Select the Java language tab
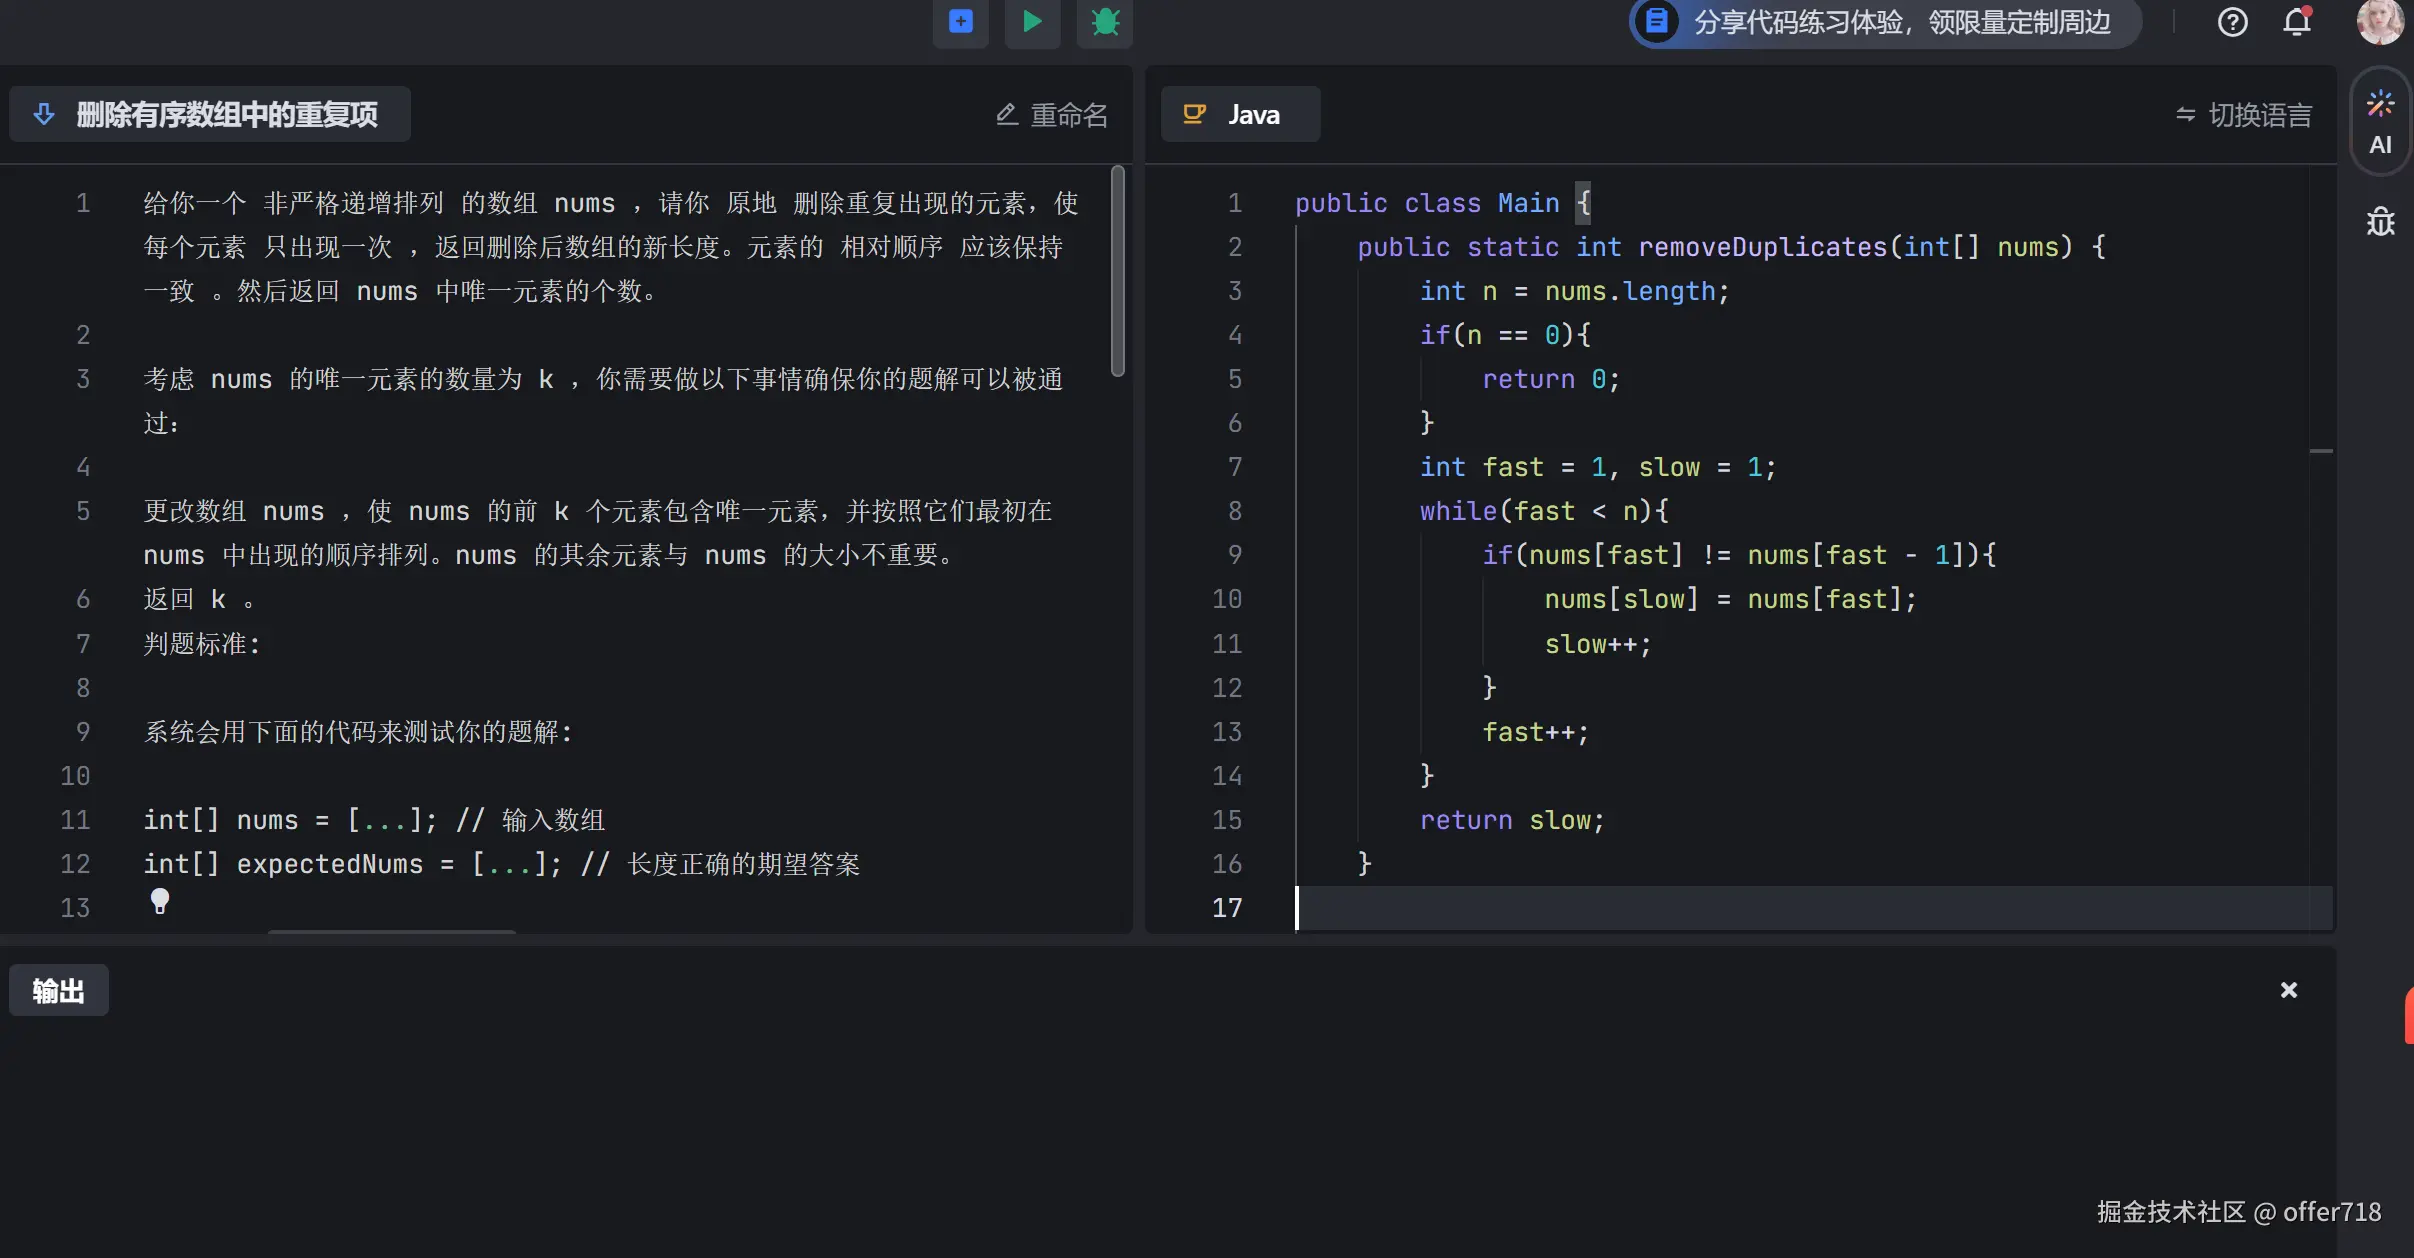 [x=1240, y=115]
